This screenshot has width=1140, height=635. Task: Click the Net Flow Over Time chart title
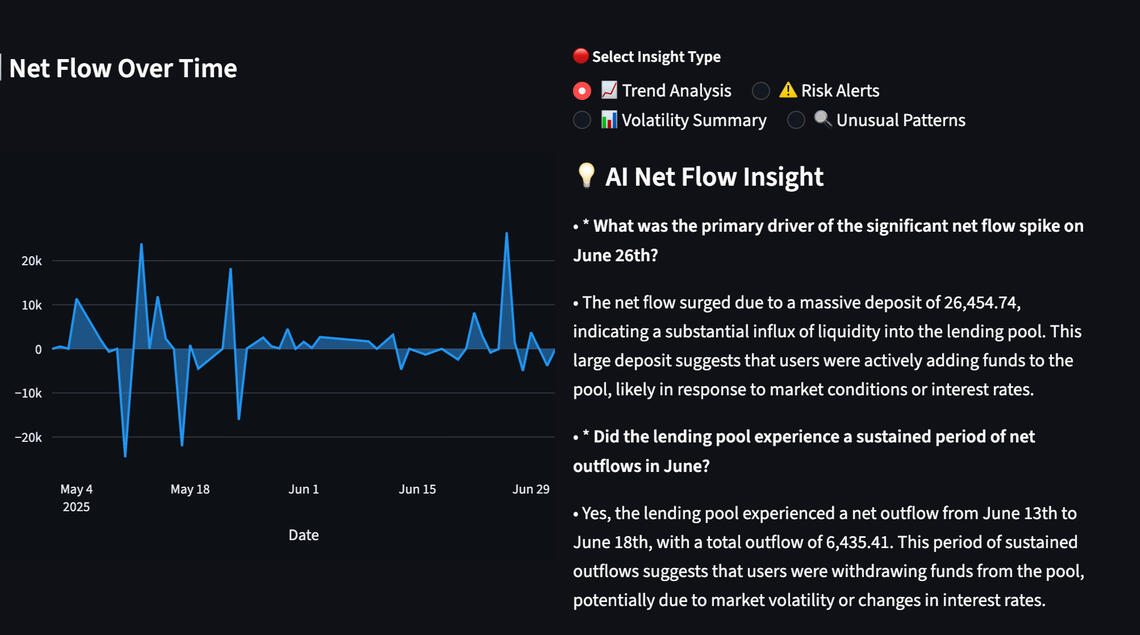coord(123,69)
